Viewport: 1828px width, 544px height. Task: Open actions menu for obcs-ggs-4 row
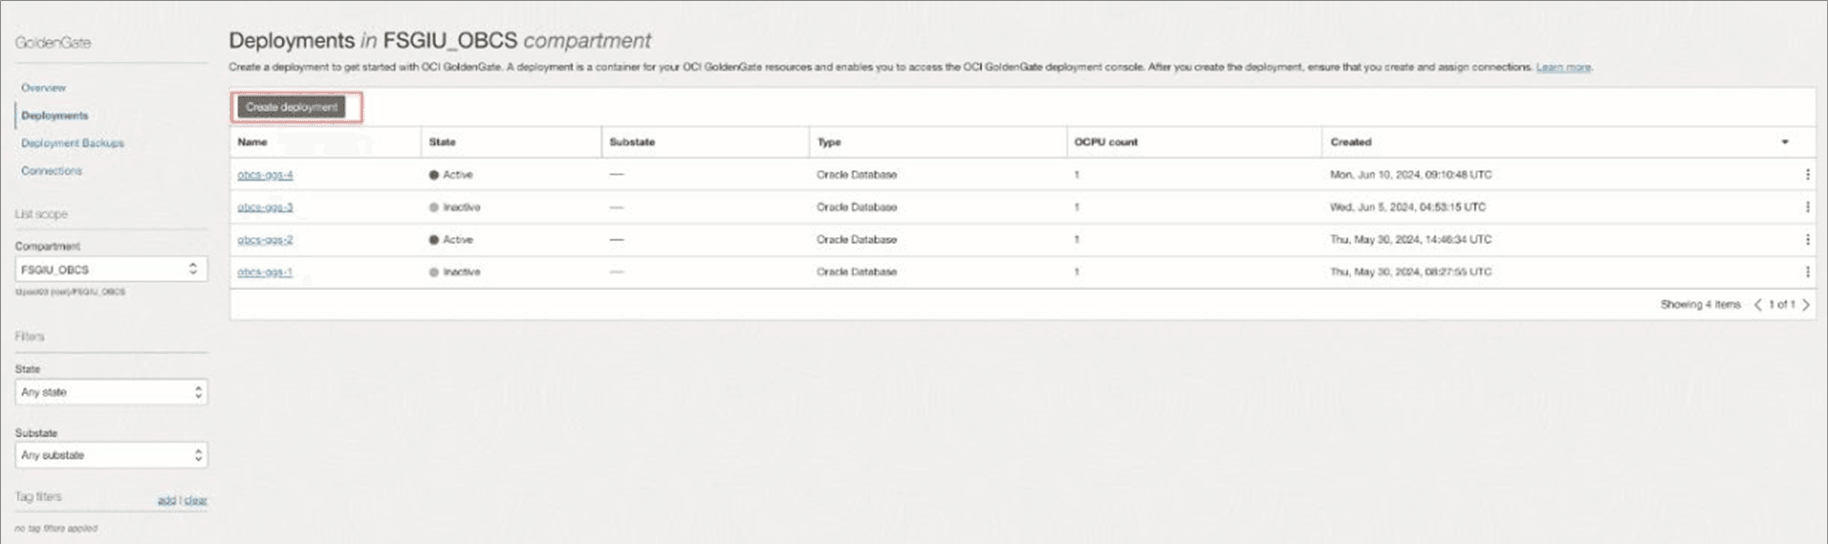click(1807, 175)
